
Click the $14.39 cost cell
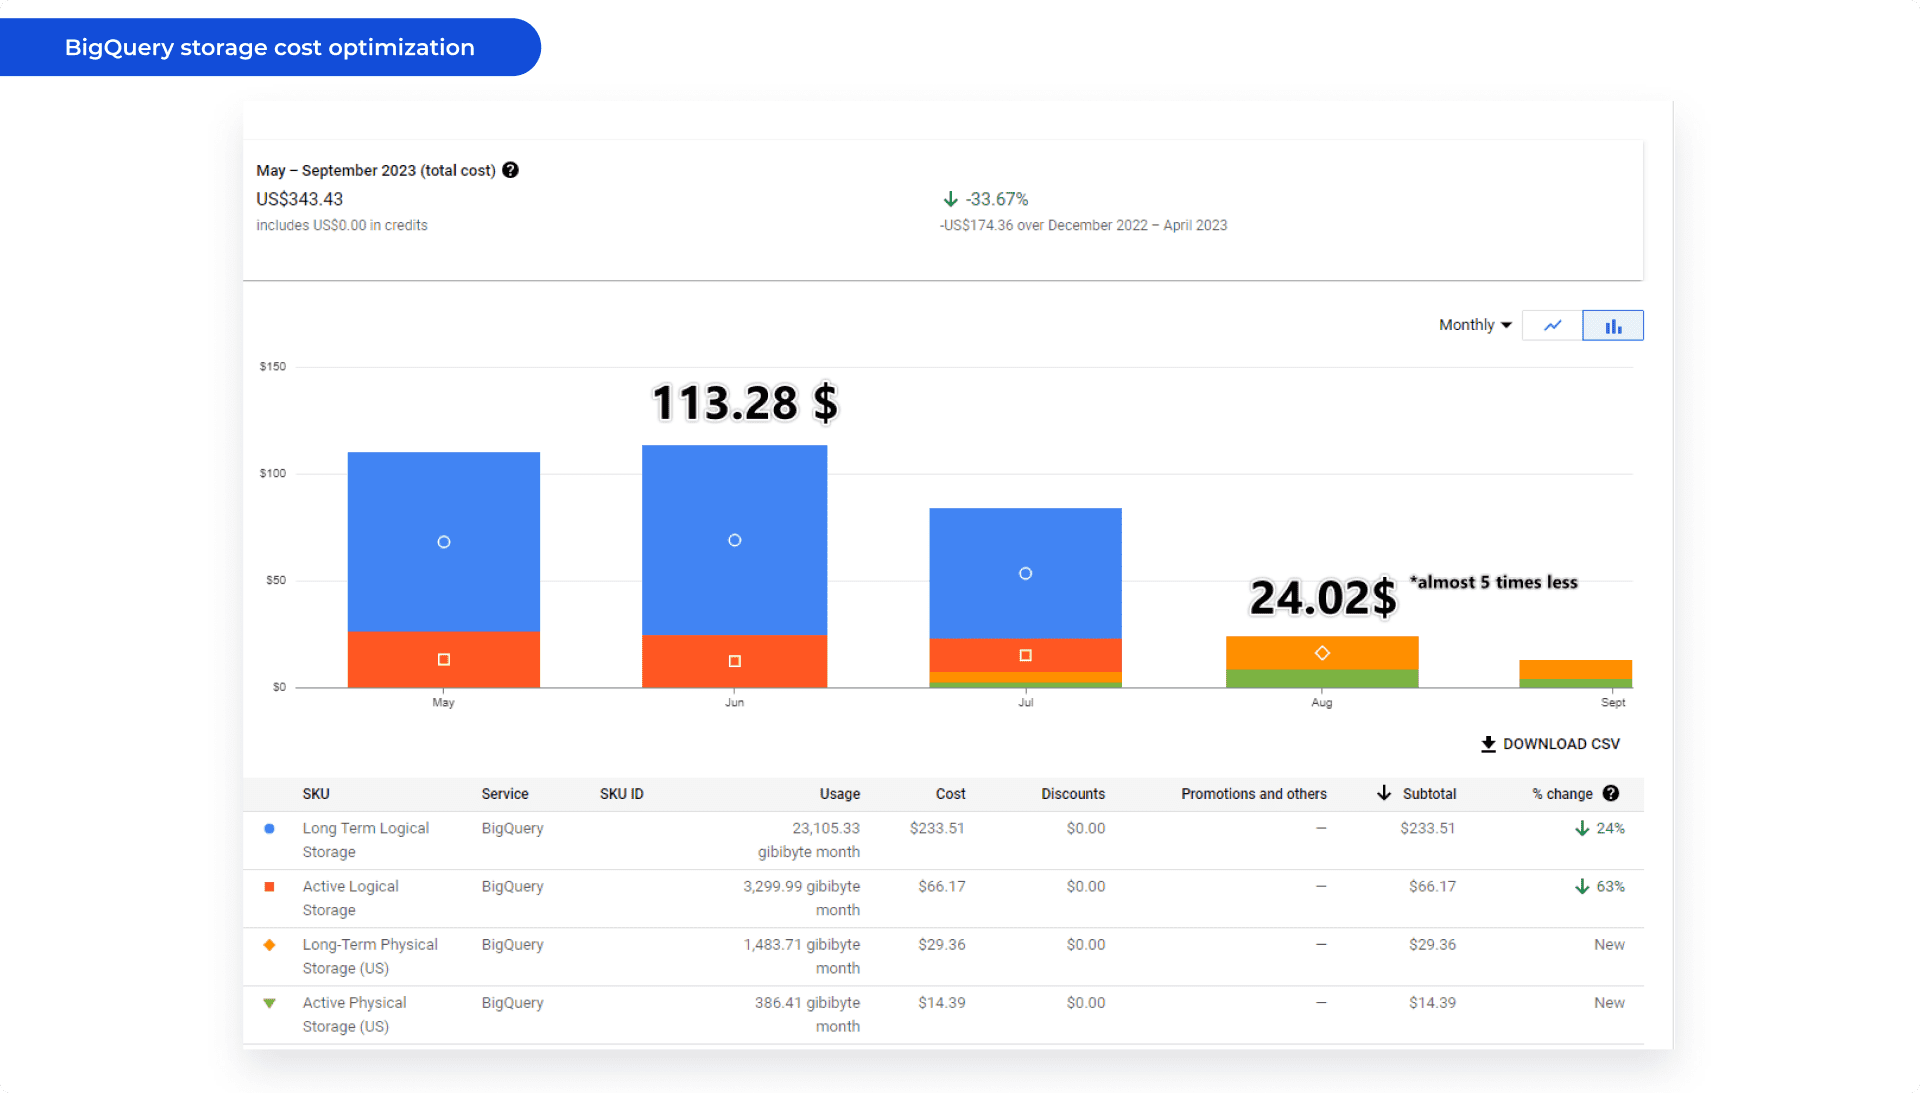pyautogui.click(x=942, y=1002)
